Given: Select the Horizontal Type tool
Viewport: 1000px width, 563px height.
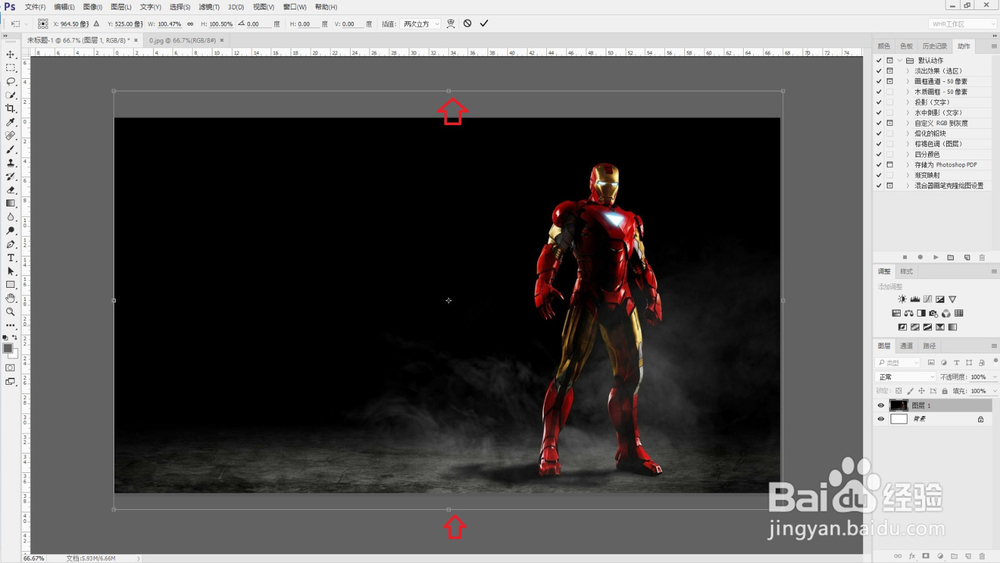Looking at the screenshot, I should [10, 258].
